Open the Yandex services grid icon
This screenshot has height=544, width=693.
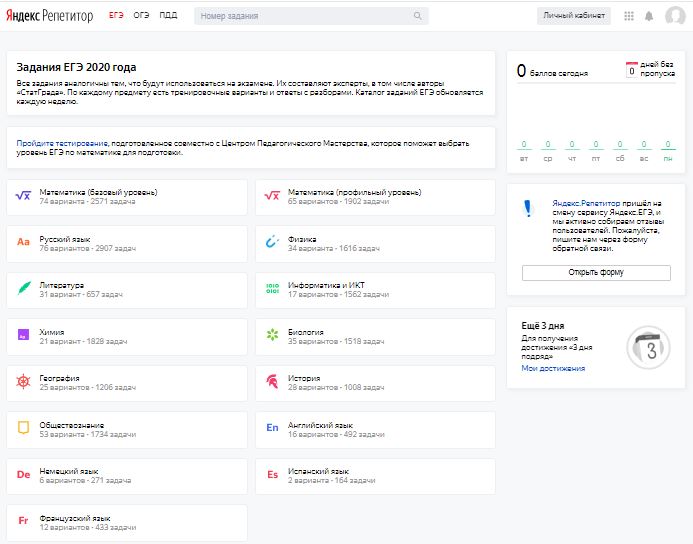tap(628, 16)
